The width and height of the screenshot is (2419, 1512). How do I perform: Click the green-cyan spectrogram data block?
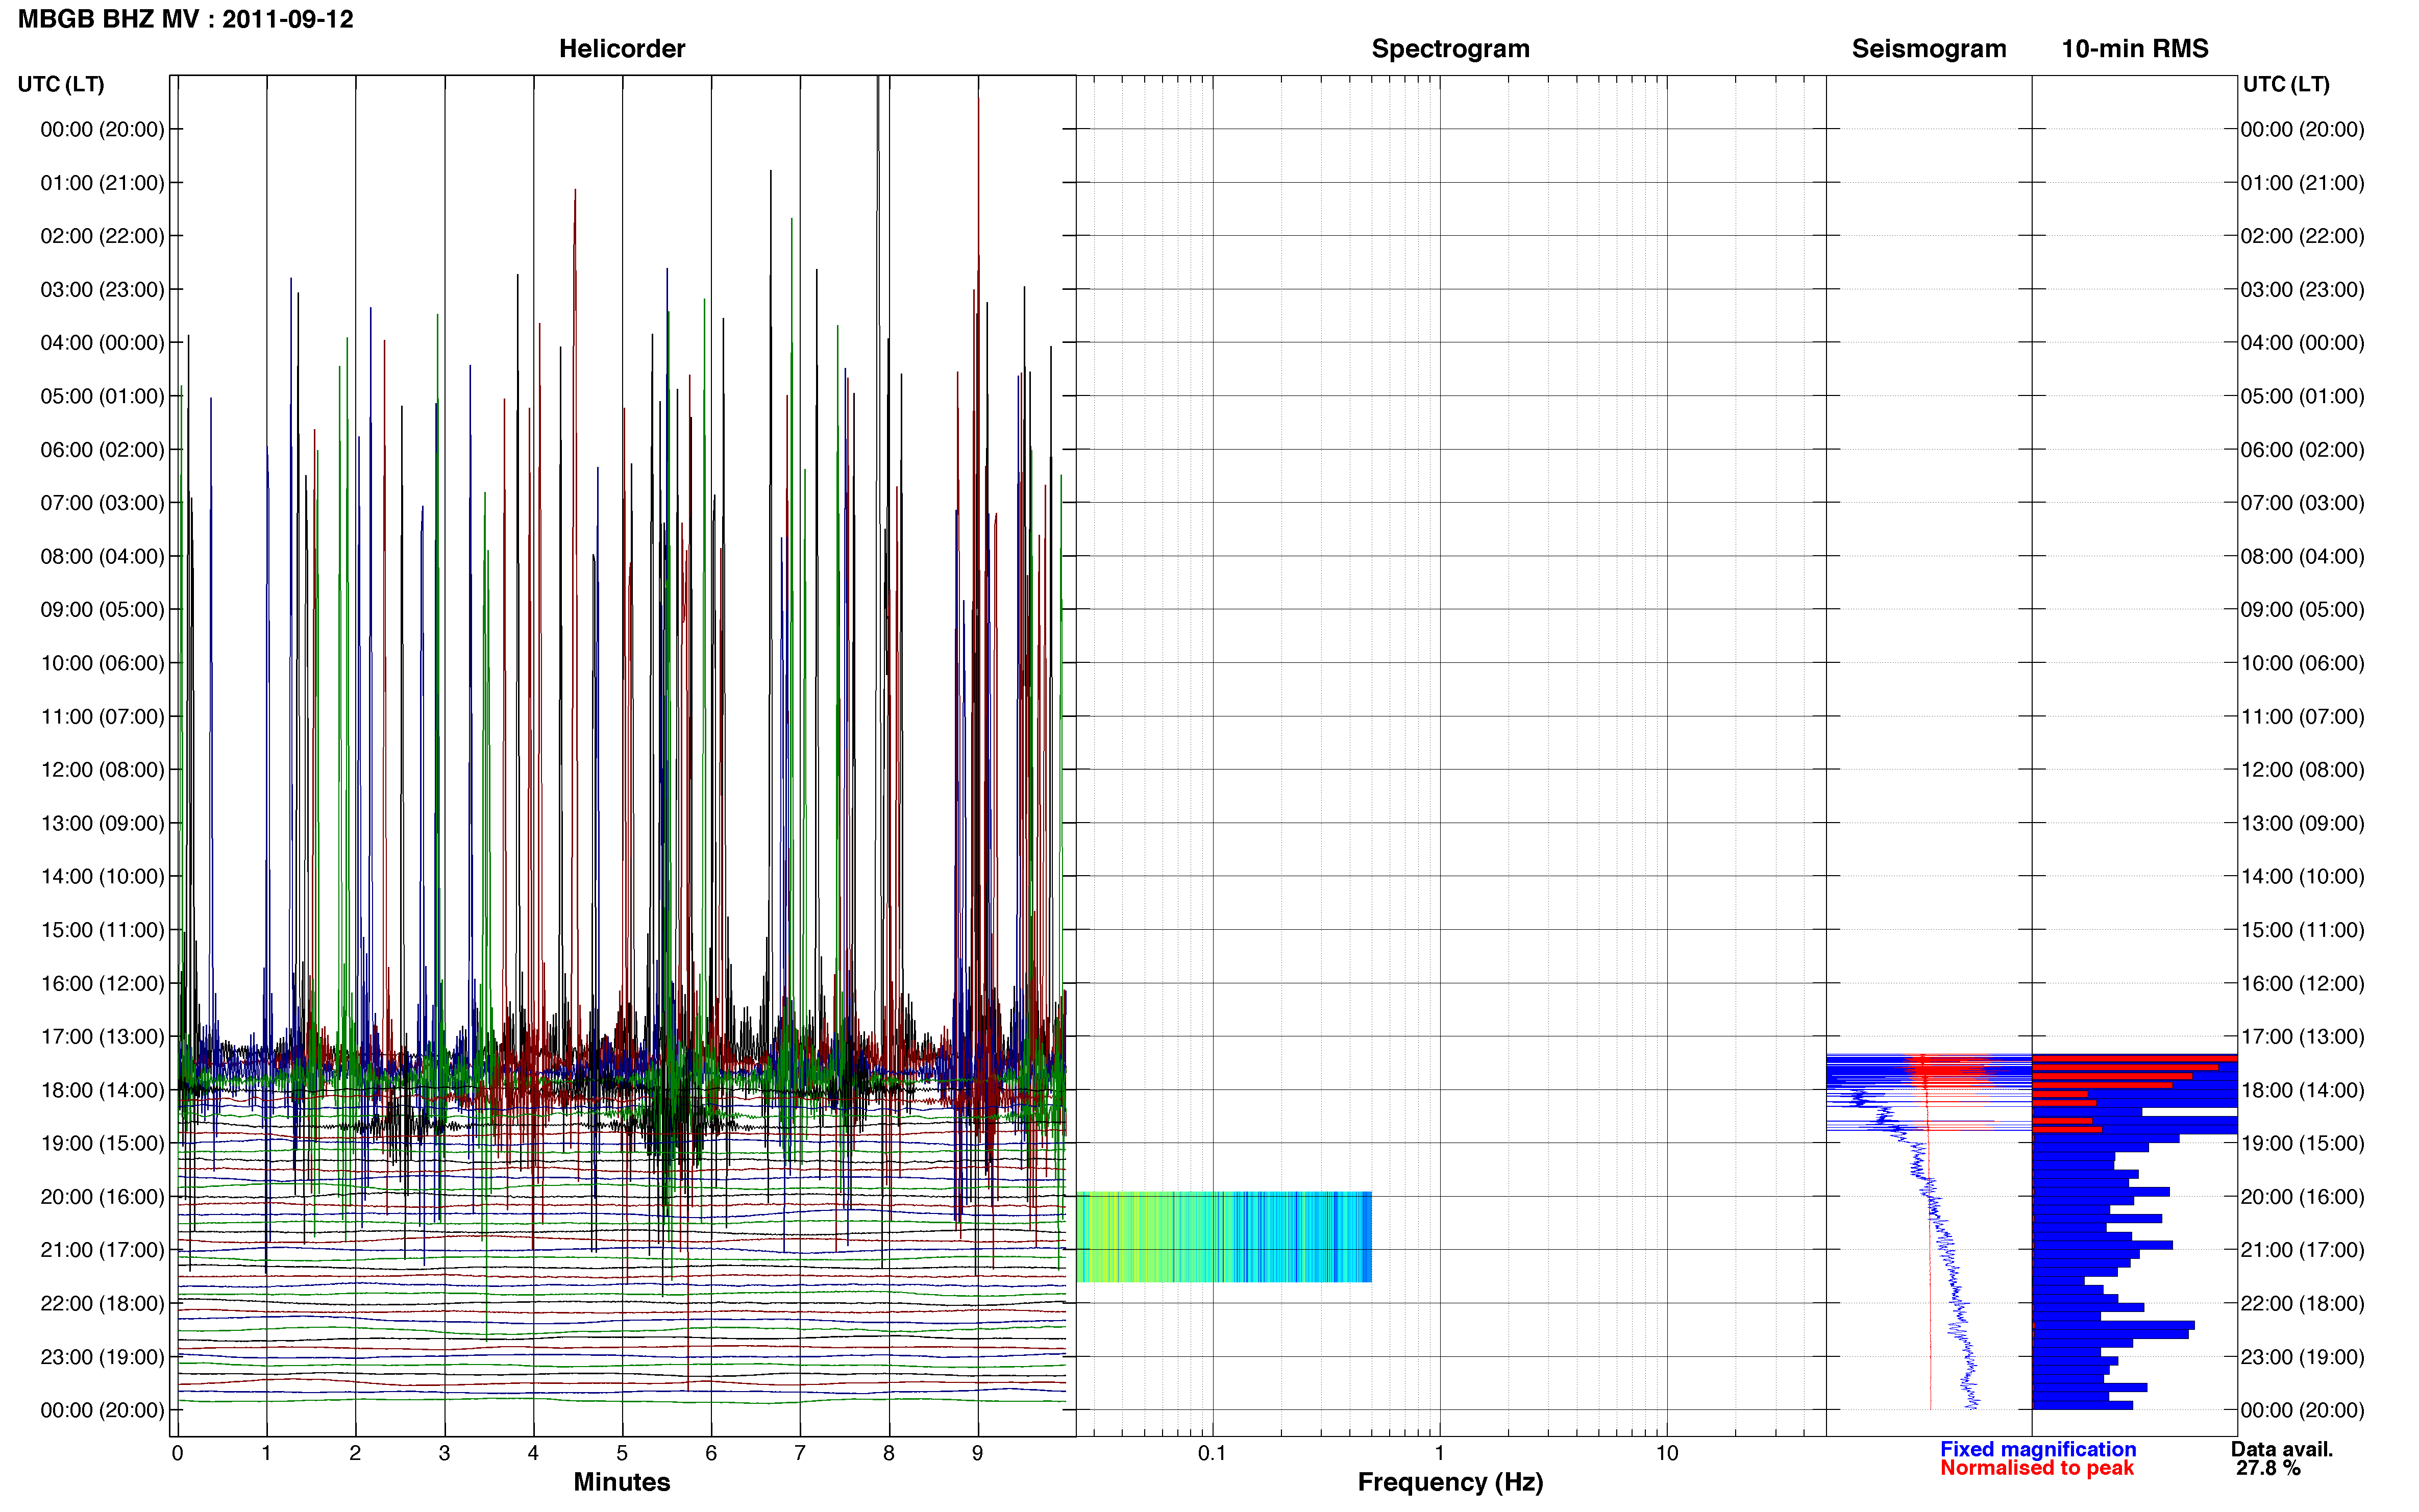click(x=1224, y=1237)
